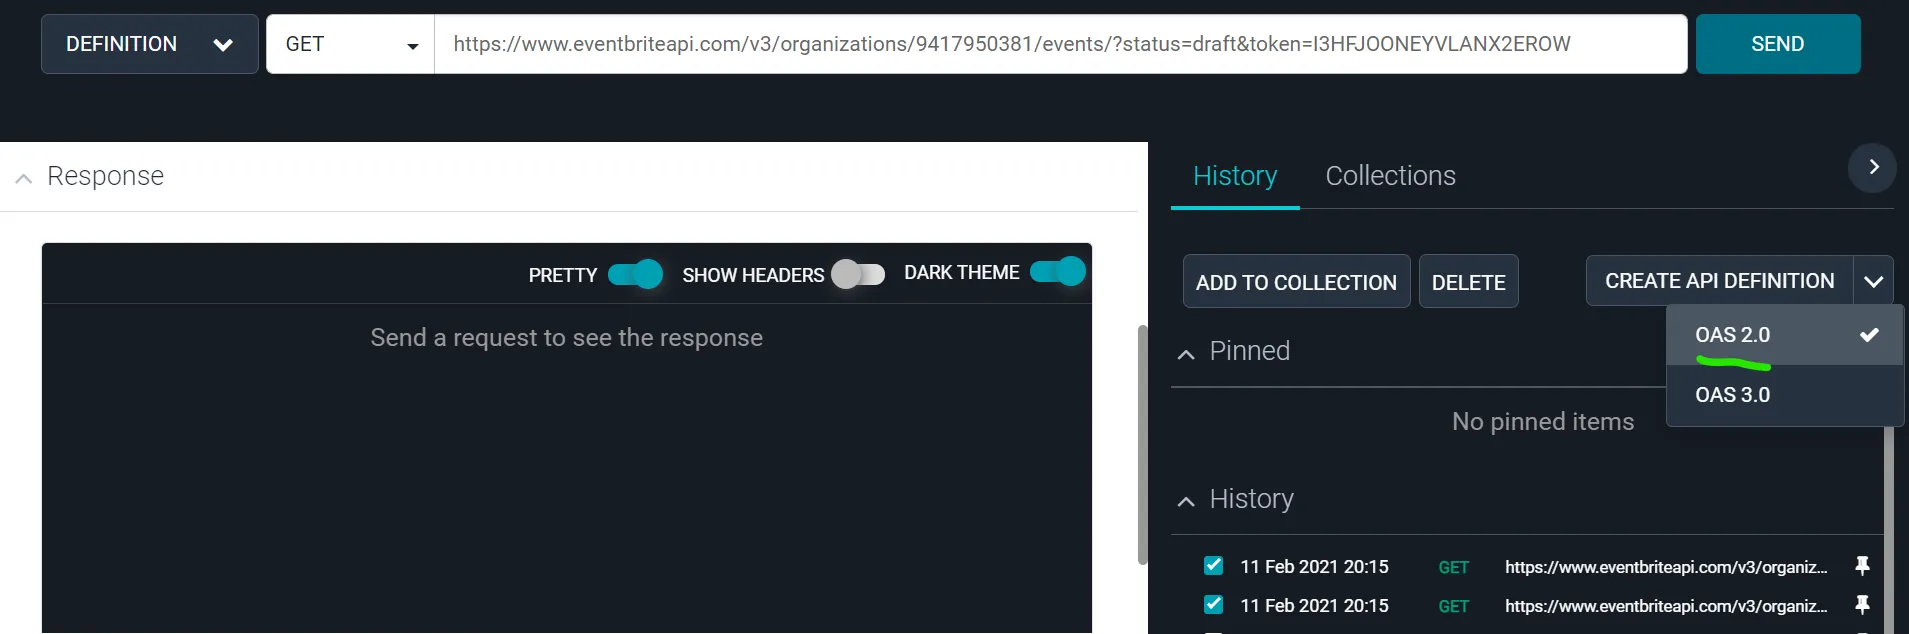Enable the SHOW HEADERS switch

point(858,274)
